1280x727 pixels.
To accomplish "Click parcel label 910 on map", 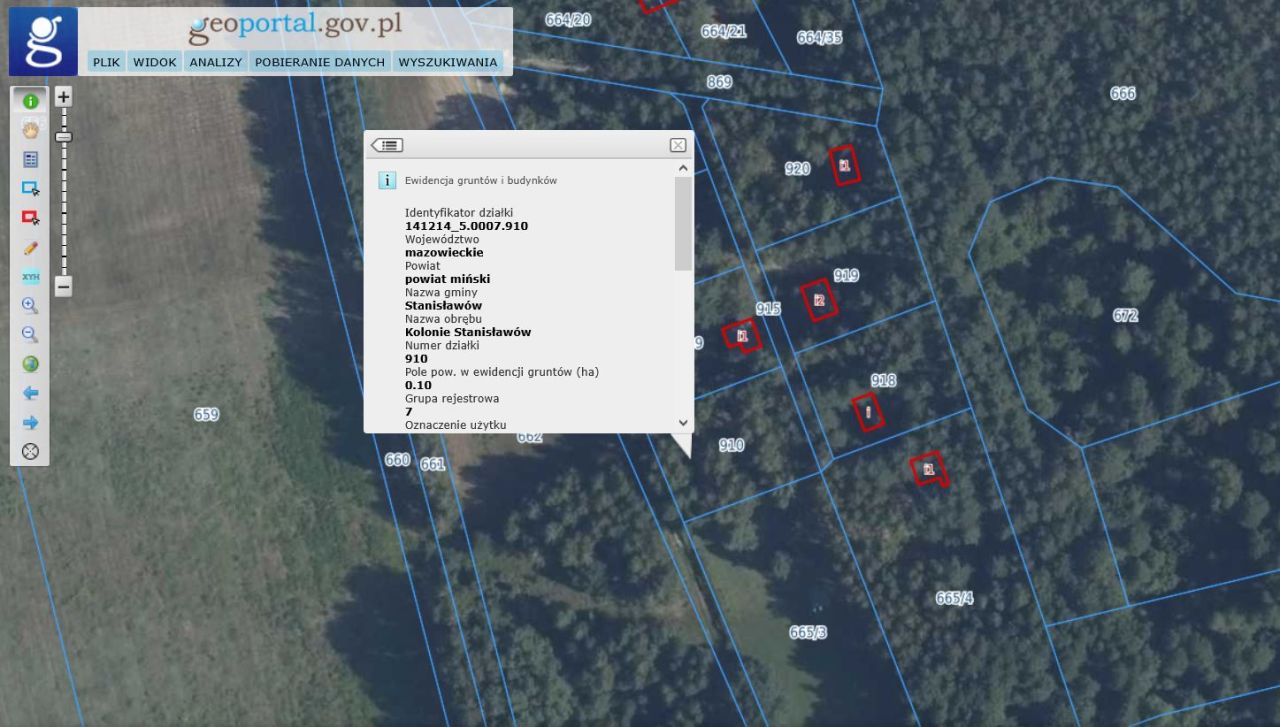I will coord(731,445).
